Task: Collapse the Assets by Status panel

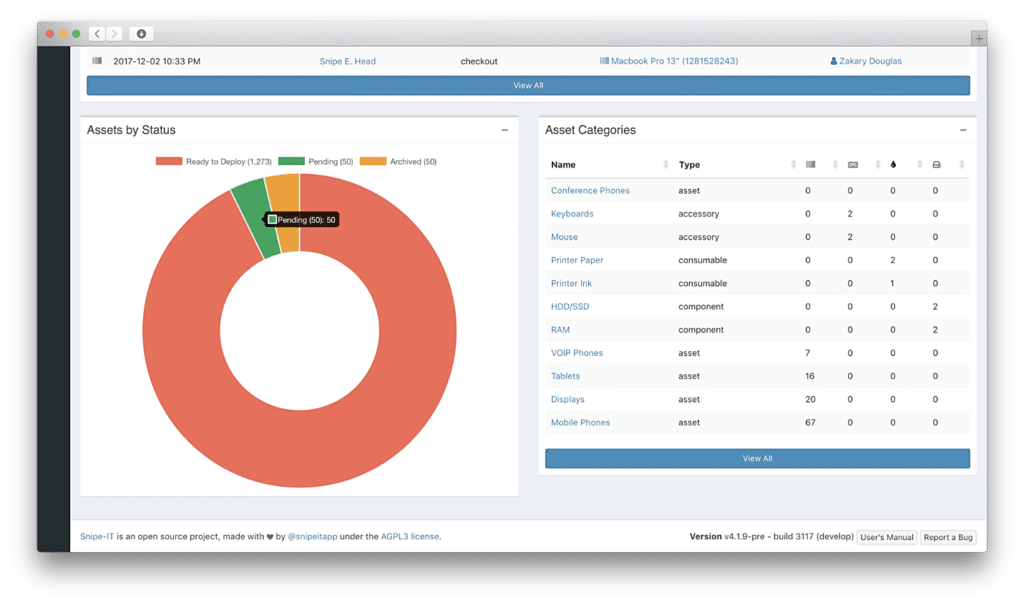Action: pos(504,130)
